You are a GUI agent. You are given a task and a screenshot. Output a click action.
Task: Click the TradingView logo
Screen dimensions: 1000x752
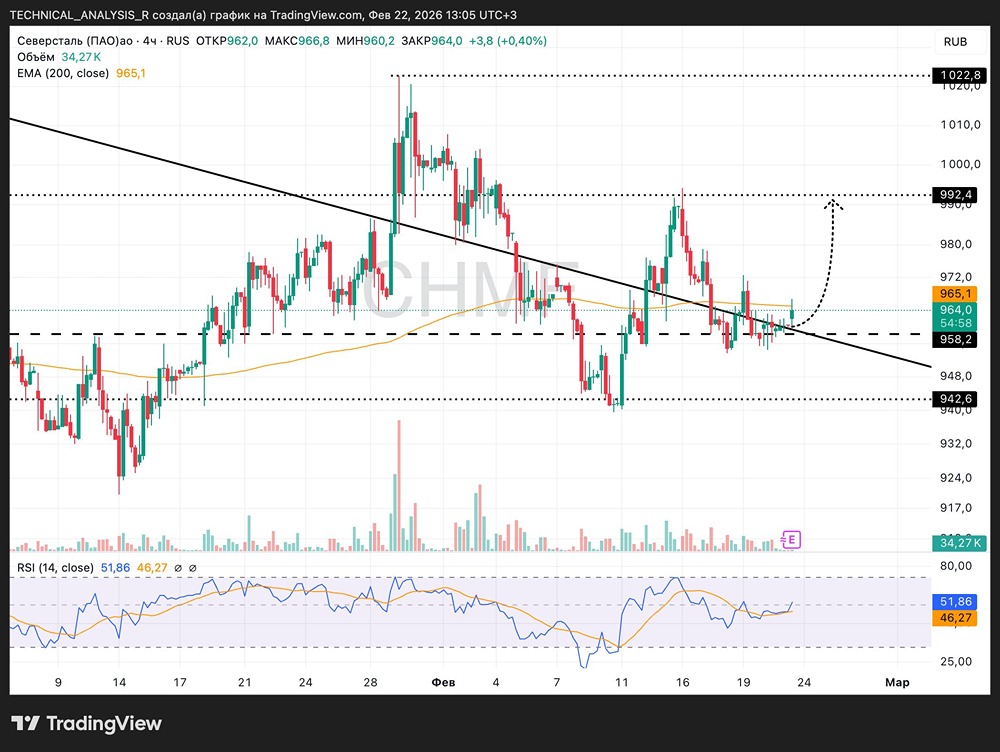(86, 723)
